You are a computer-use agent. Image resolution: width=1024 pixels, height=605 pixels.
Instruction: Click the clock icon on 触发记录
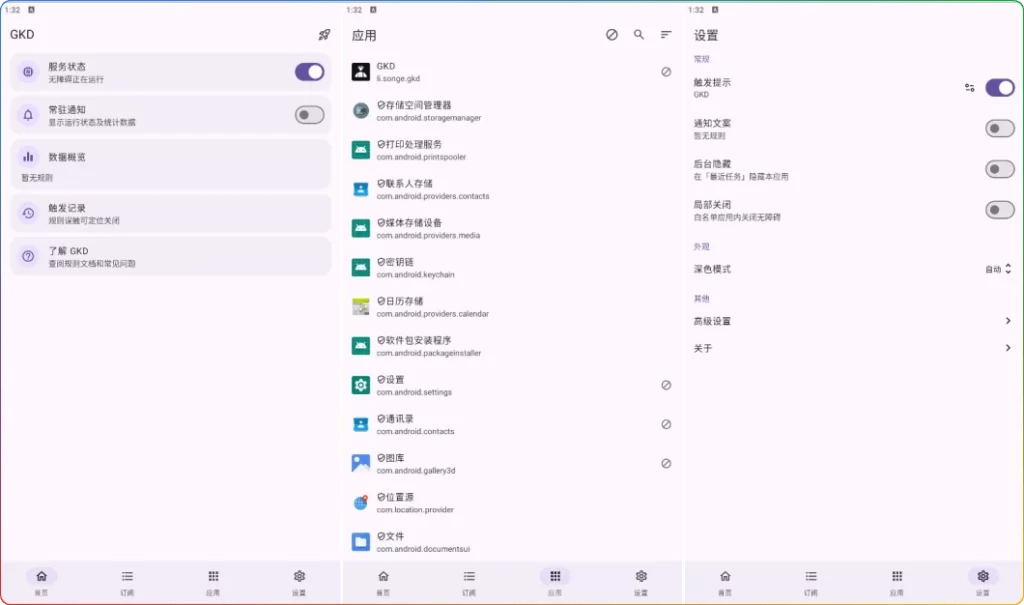point(26,212)
